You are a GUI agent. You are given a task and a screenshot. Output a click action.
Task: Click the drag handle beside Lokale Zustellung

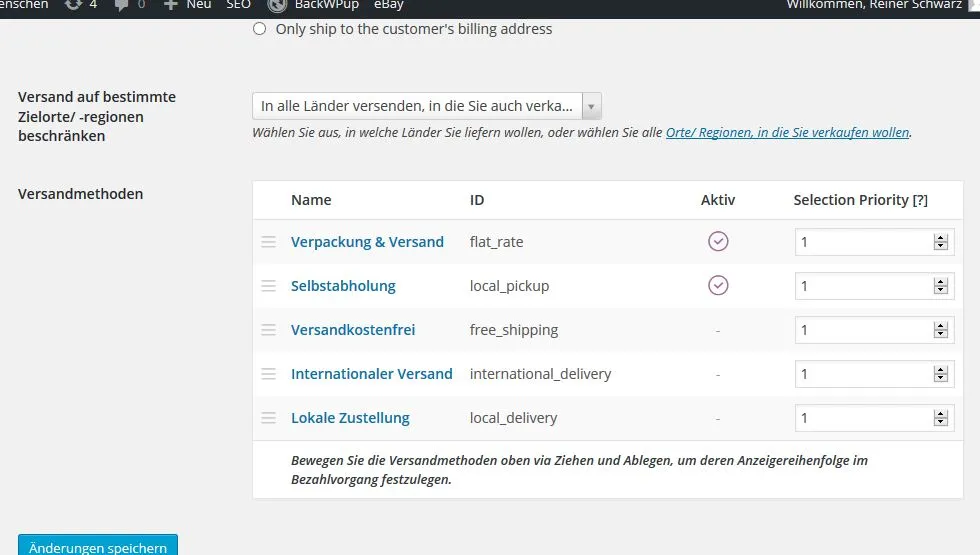[x=269, y=418]
